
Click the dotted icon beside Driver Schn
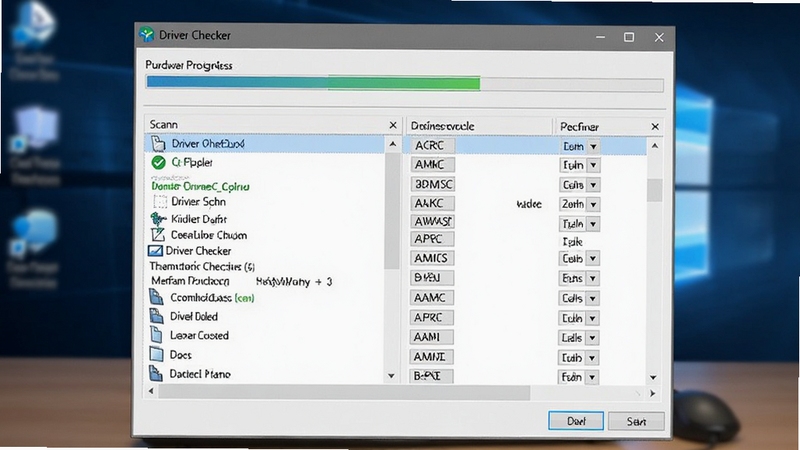pyautogui.click(x=160, y=202)
